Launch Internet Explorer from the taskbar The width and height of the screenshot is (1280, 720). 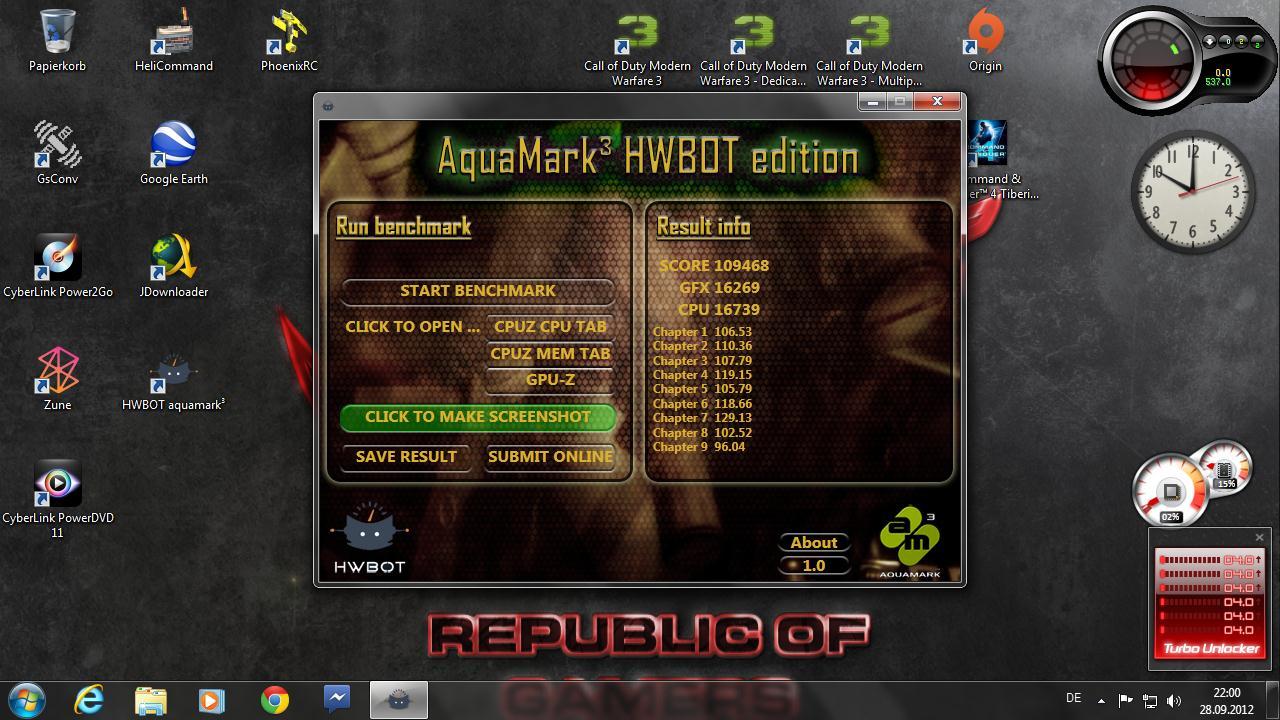point(90,700)
